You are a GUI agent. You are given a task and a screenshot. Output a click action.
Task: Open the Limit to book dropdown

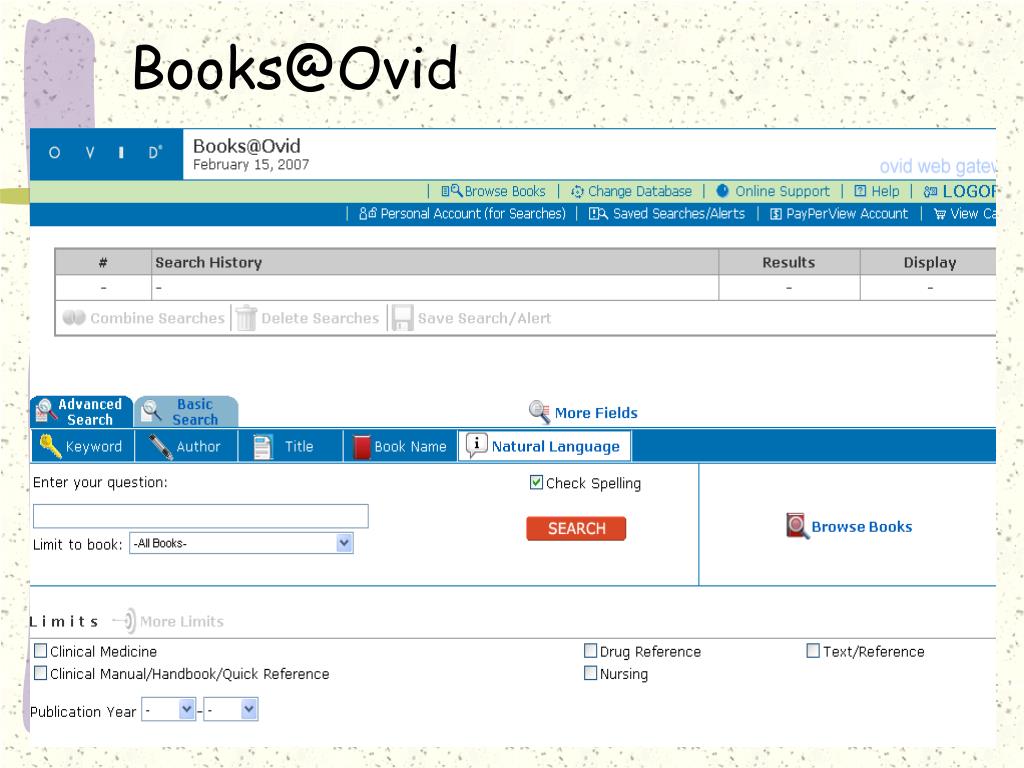[x=242, y=543]
